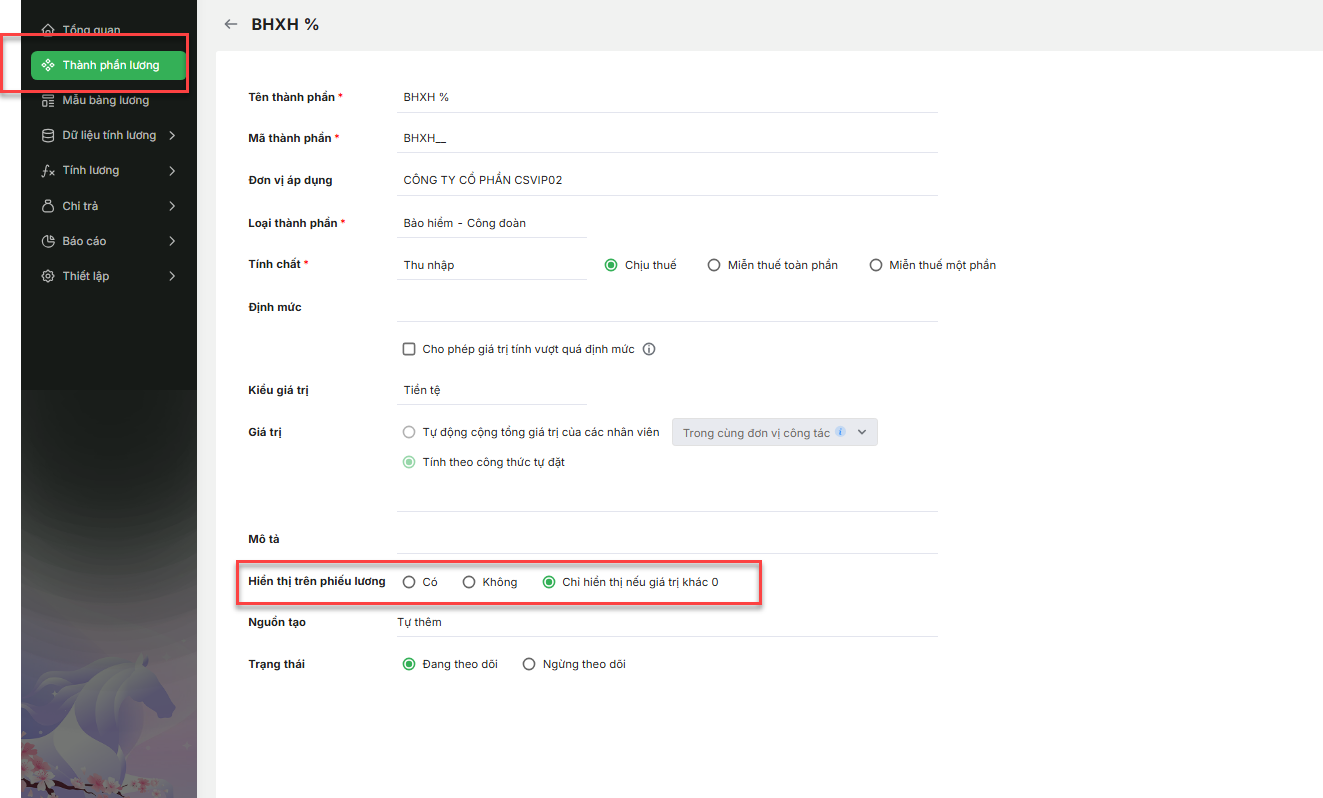The image size is (1323, 798).
Task: Click the Tính lương formula icon
Action: pos(47,171)
